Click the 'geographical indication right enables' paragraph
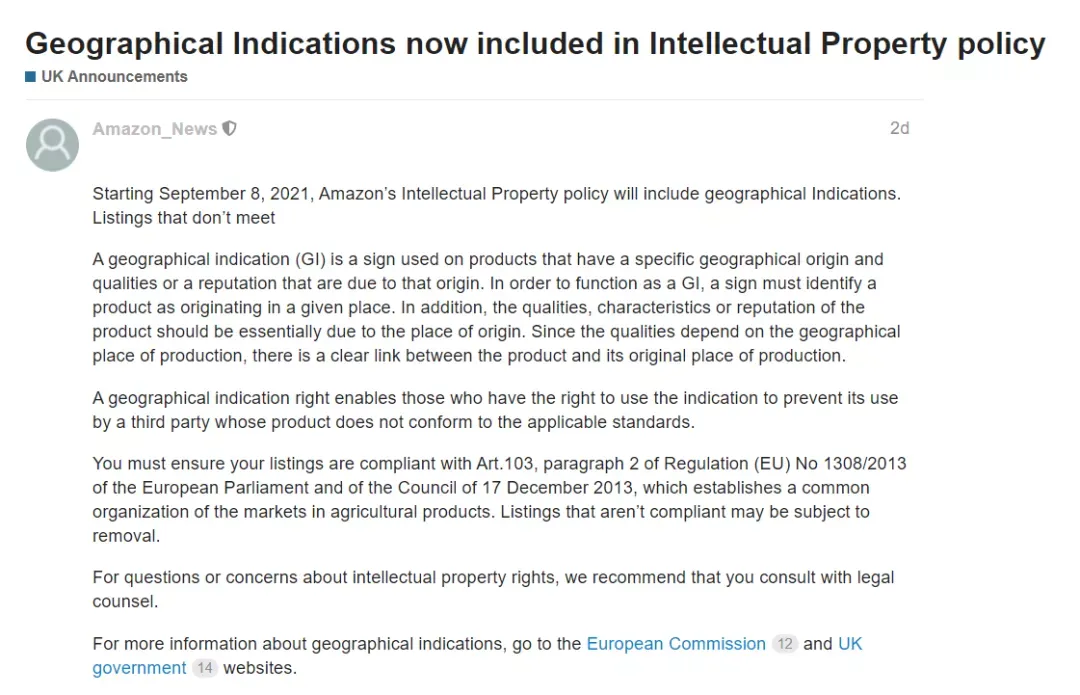The width and height of the screenshot is (1080, 695). coord(495,410)
